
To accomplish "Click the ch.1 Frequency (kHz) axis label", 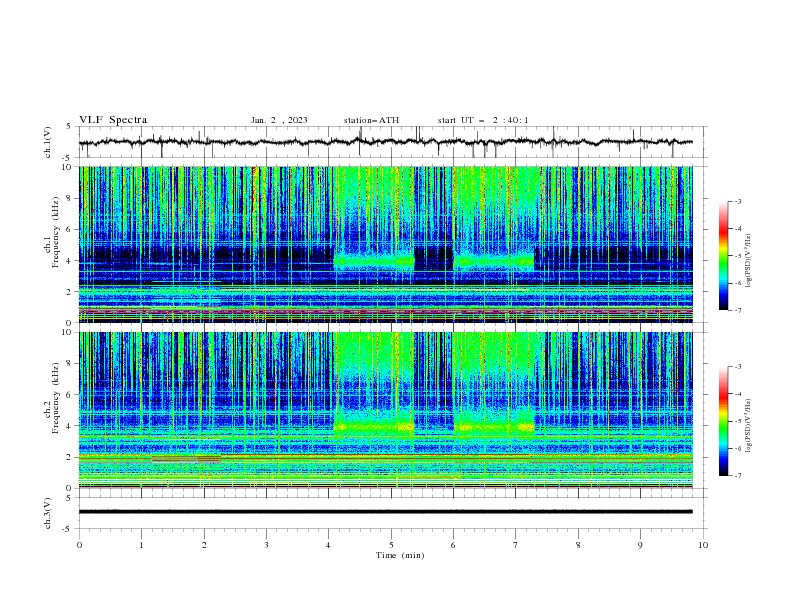I will point(52,231).
